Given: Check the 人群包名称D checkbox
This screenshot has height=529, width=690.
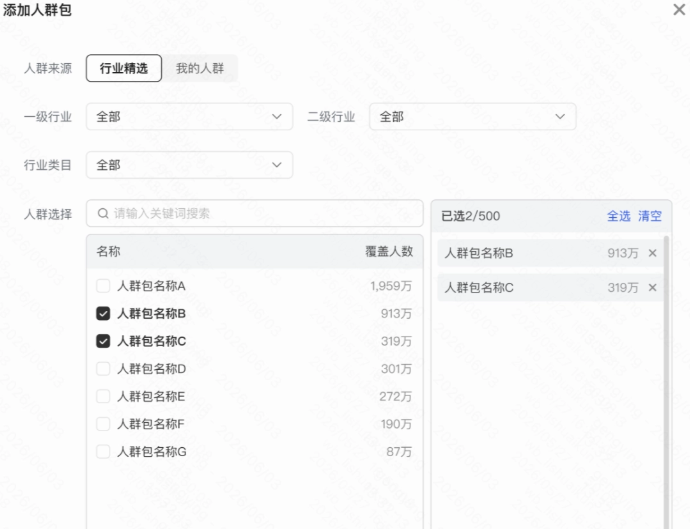Looking at the screenshot, I should (103, 368).
